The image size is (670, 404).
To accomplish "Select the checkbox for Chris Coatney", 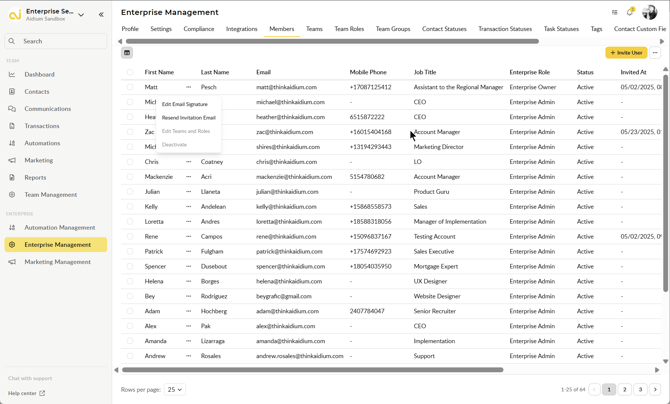I will coord(130,162).
